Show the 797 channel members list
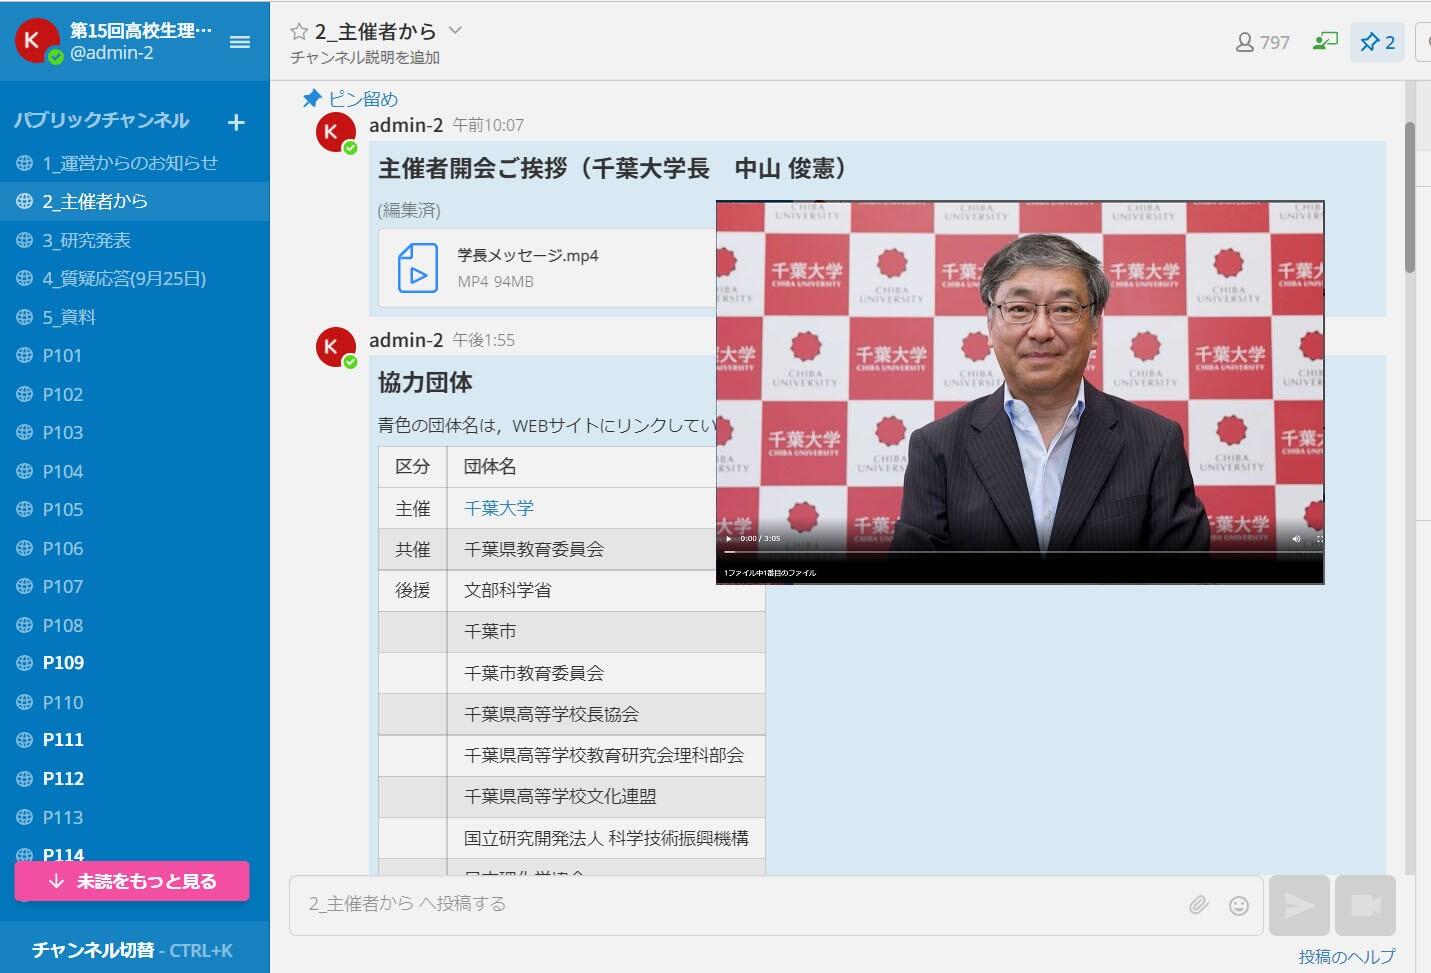The width and height of the screenshot is (1431, 973). click(x=1263, y=42)
